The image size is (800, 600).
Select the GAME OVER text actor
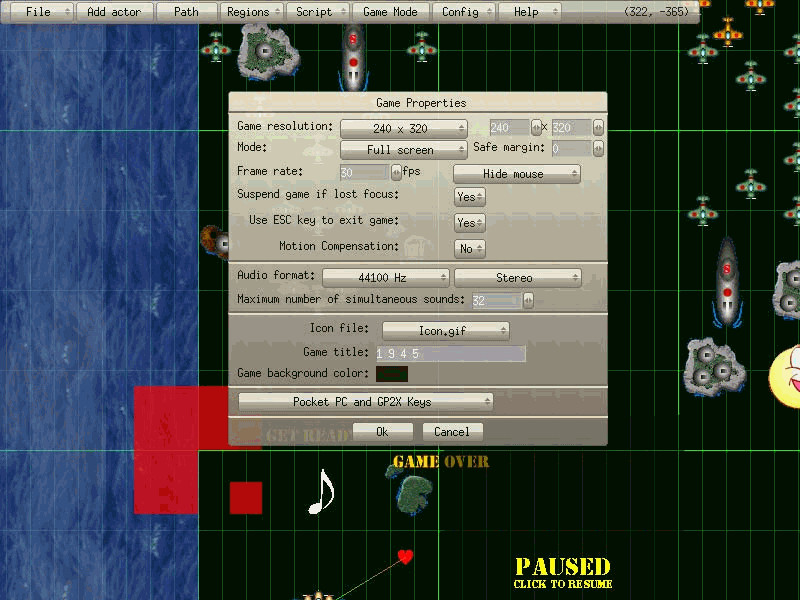point(441,462)
